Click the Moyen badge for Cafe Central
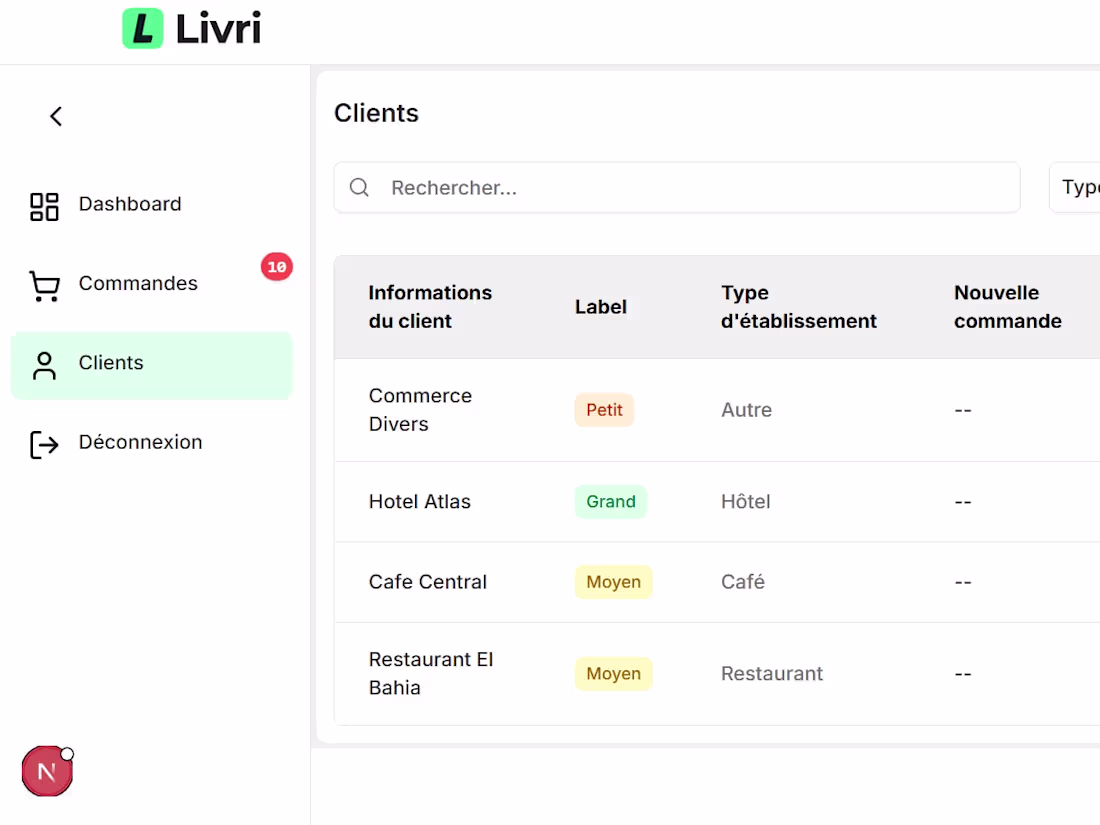 point(613,582)
